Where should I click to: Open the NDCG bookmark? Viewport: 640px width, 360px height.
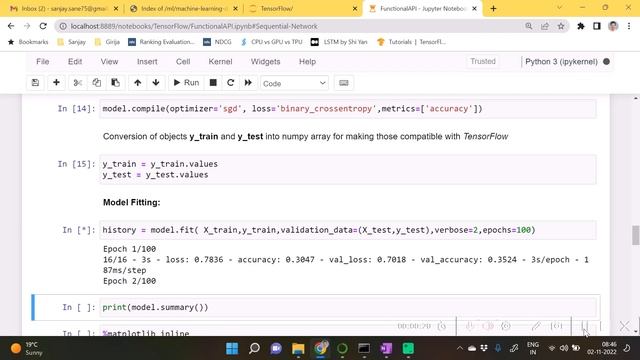coord(218,42)
